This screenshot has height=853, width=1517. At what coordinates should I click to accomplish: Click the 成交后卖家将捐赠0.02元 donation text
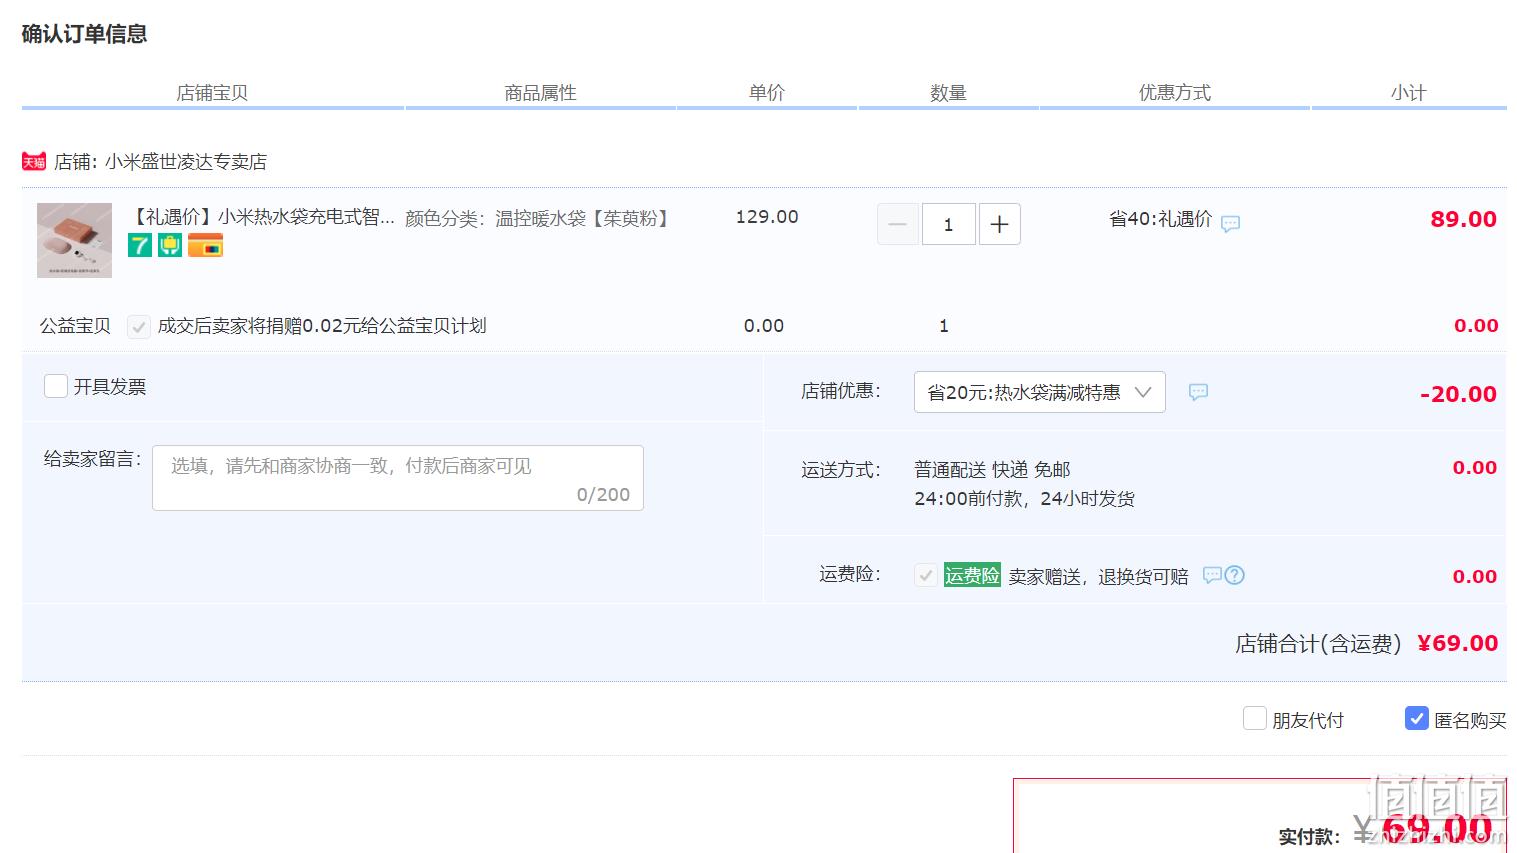tap(322, 326)
